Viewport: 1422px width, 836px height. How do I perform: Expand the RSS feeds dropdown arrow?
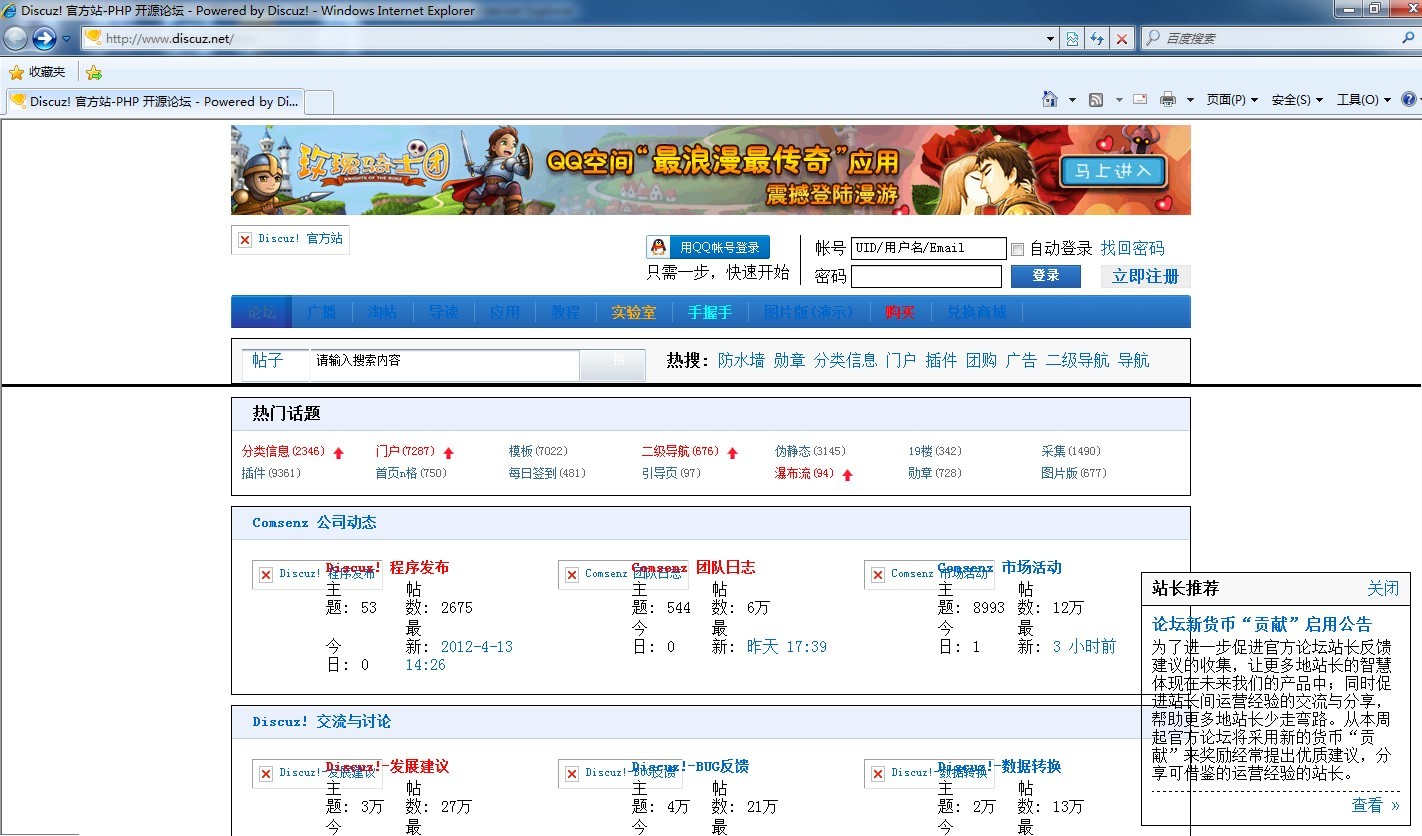(1119, 100)
